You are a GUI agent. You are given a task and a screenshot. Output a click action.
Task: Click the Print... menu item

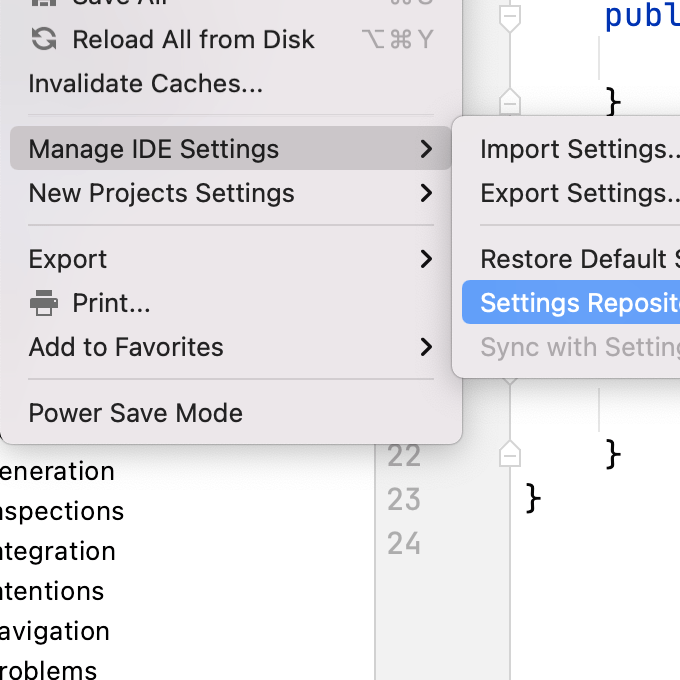(x=111, y=303)
